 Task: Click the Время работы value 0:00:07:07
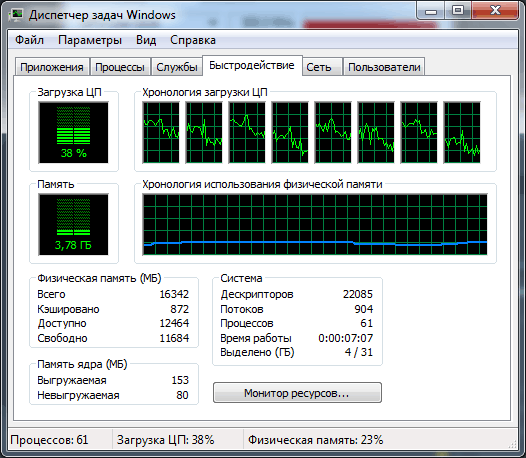(346, 338)
